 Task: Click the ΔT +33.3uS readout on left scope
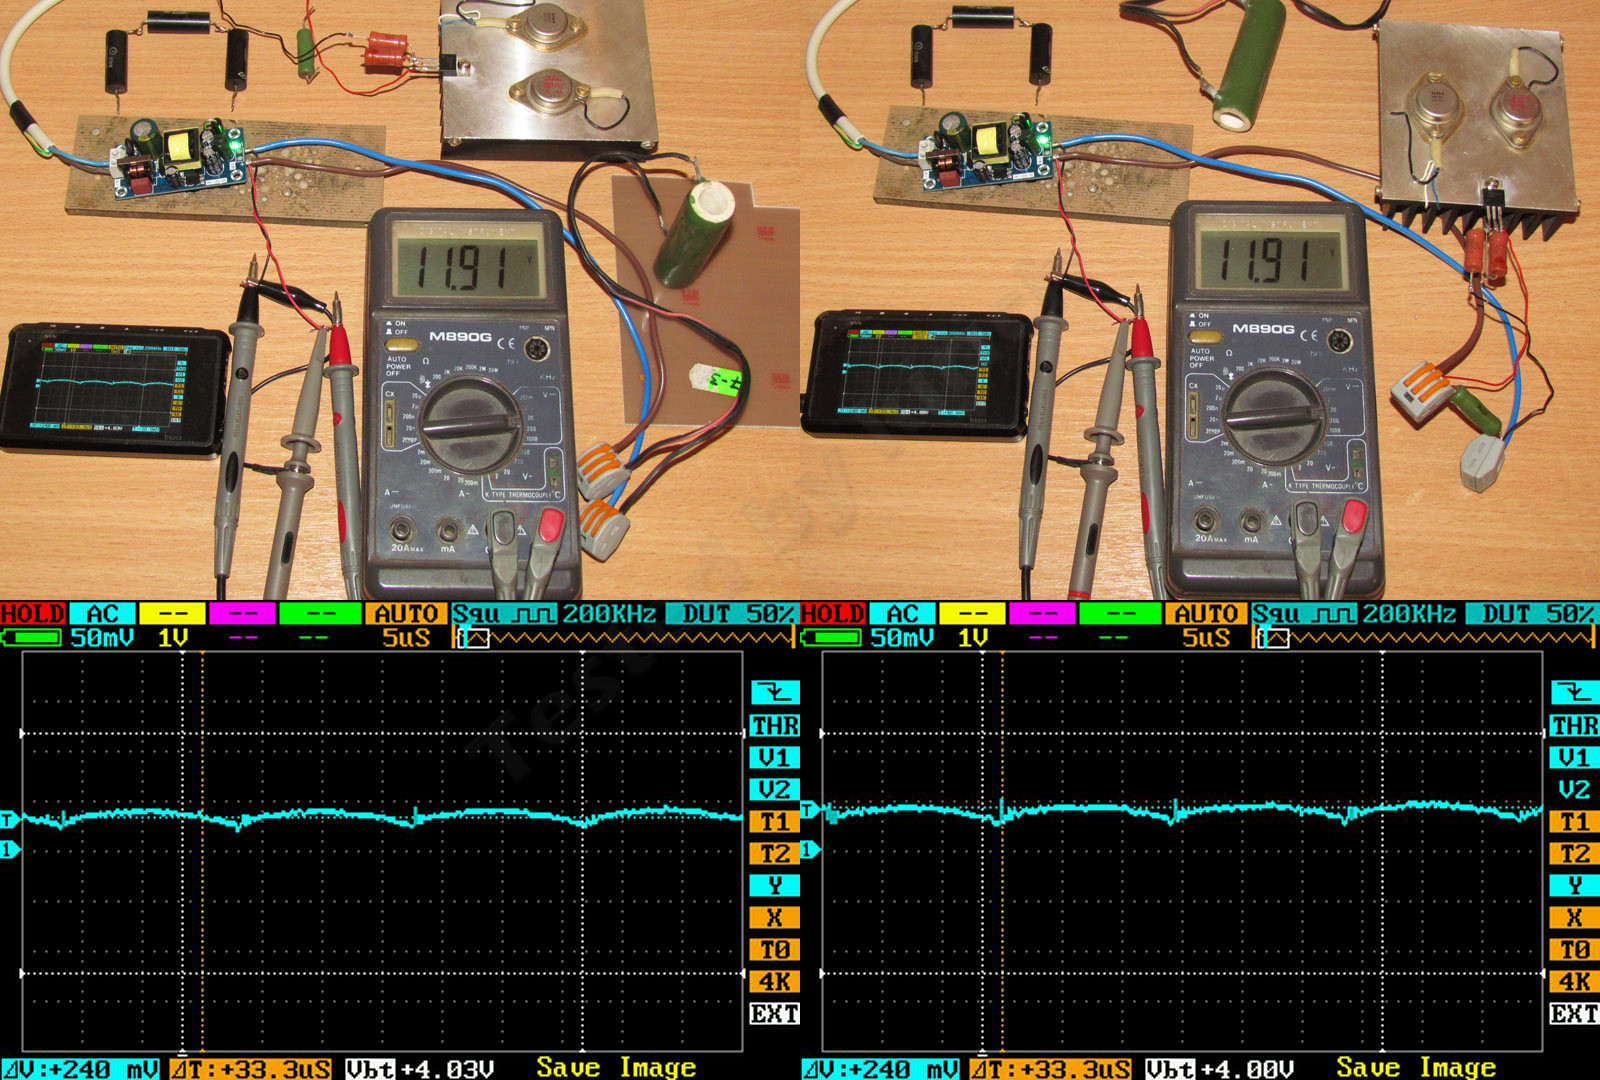point(250,1068)
